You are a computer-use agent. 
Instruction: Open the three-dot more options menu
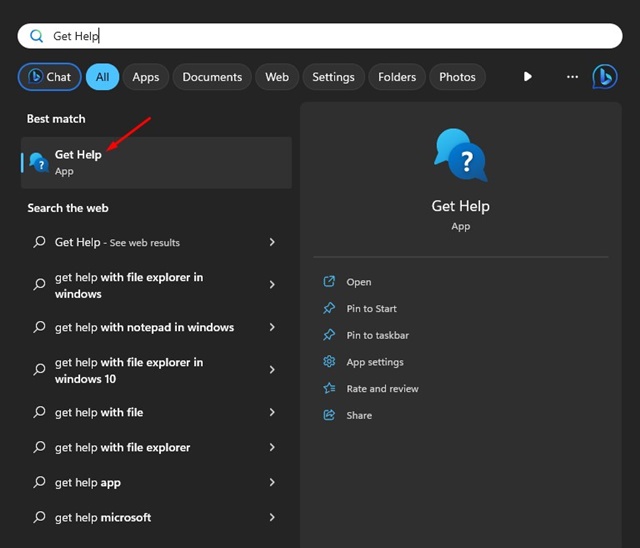coord(572,77)
